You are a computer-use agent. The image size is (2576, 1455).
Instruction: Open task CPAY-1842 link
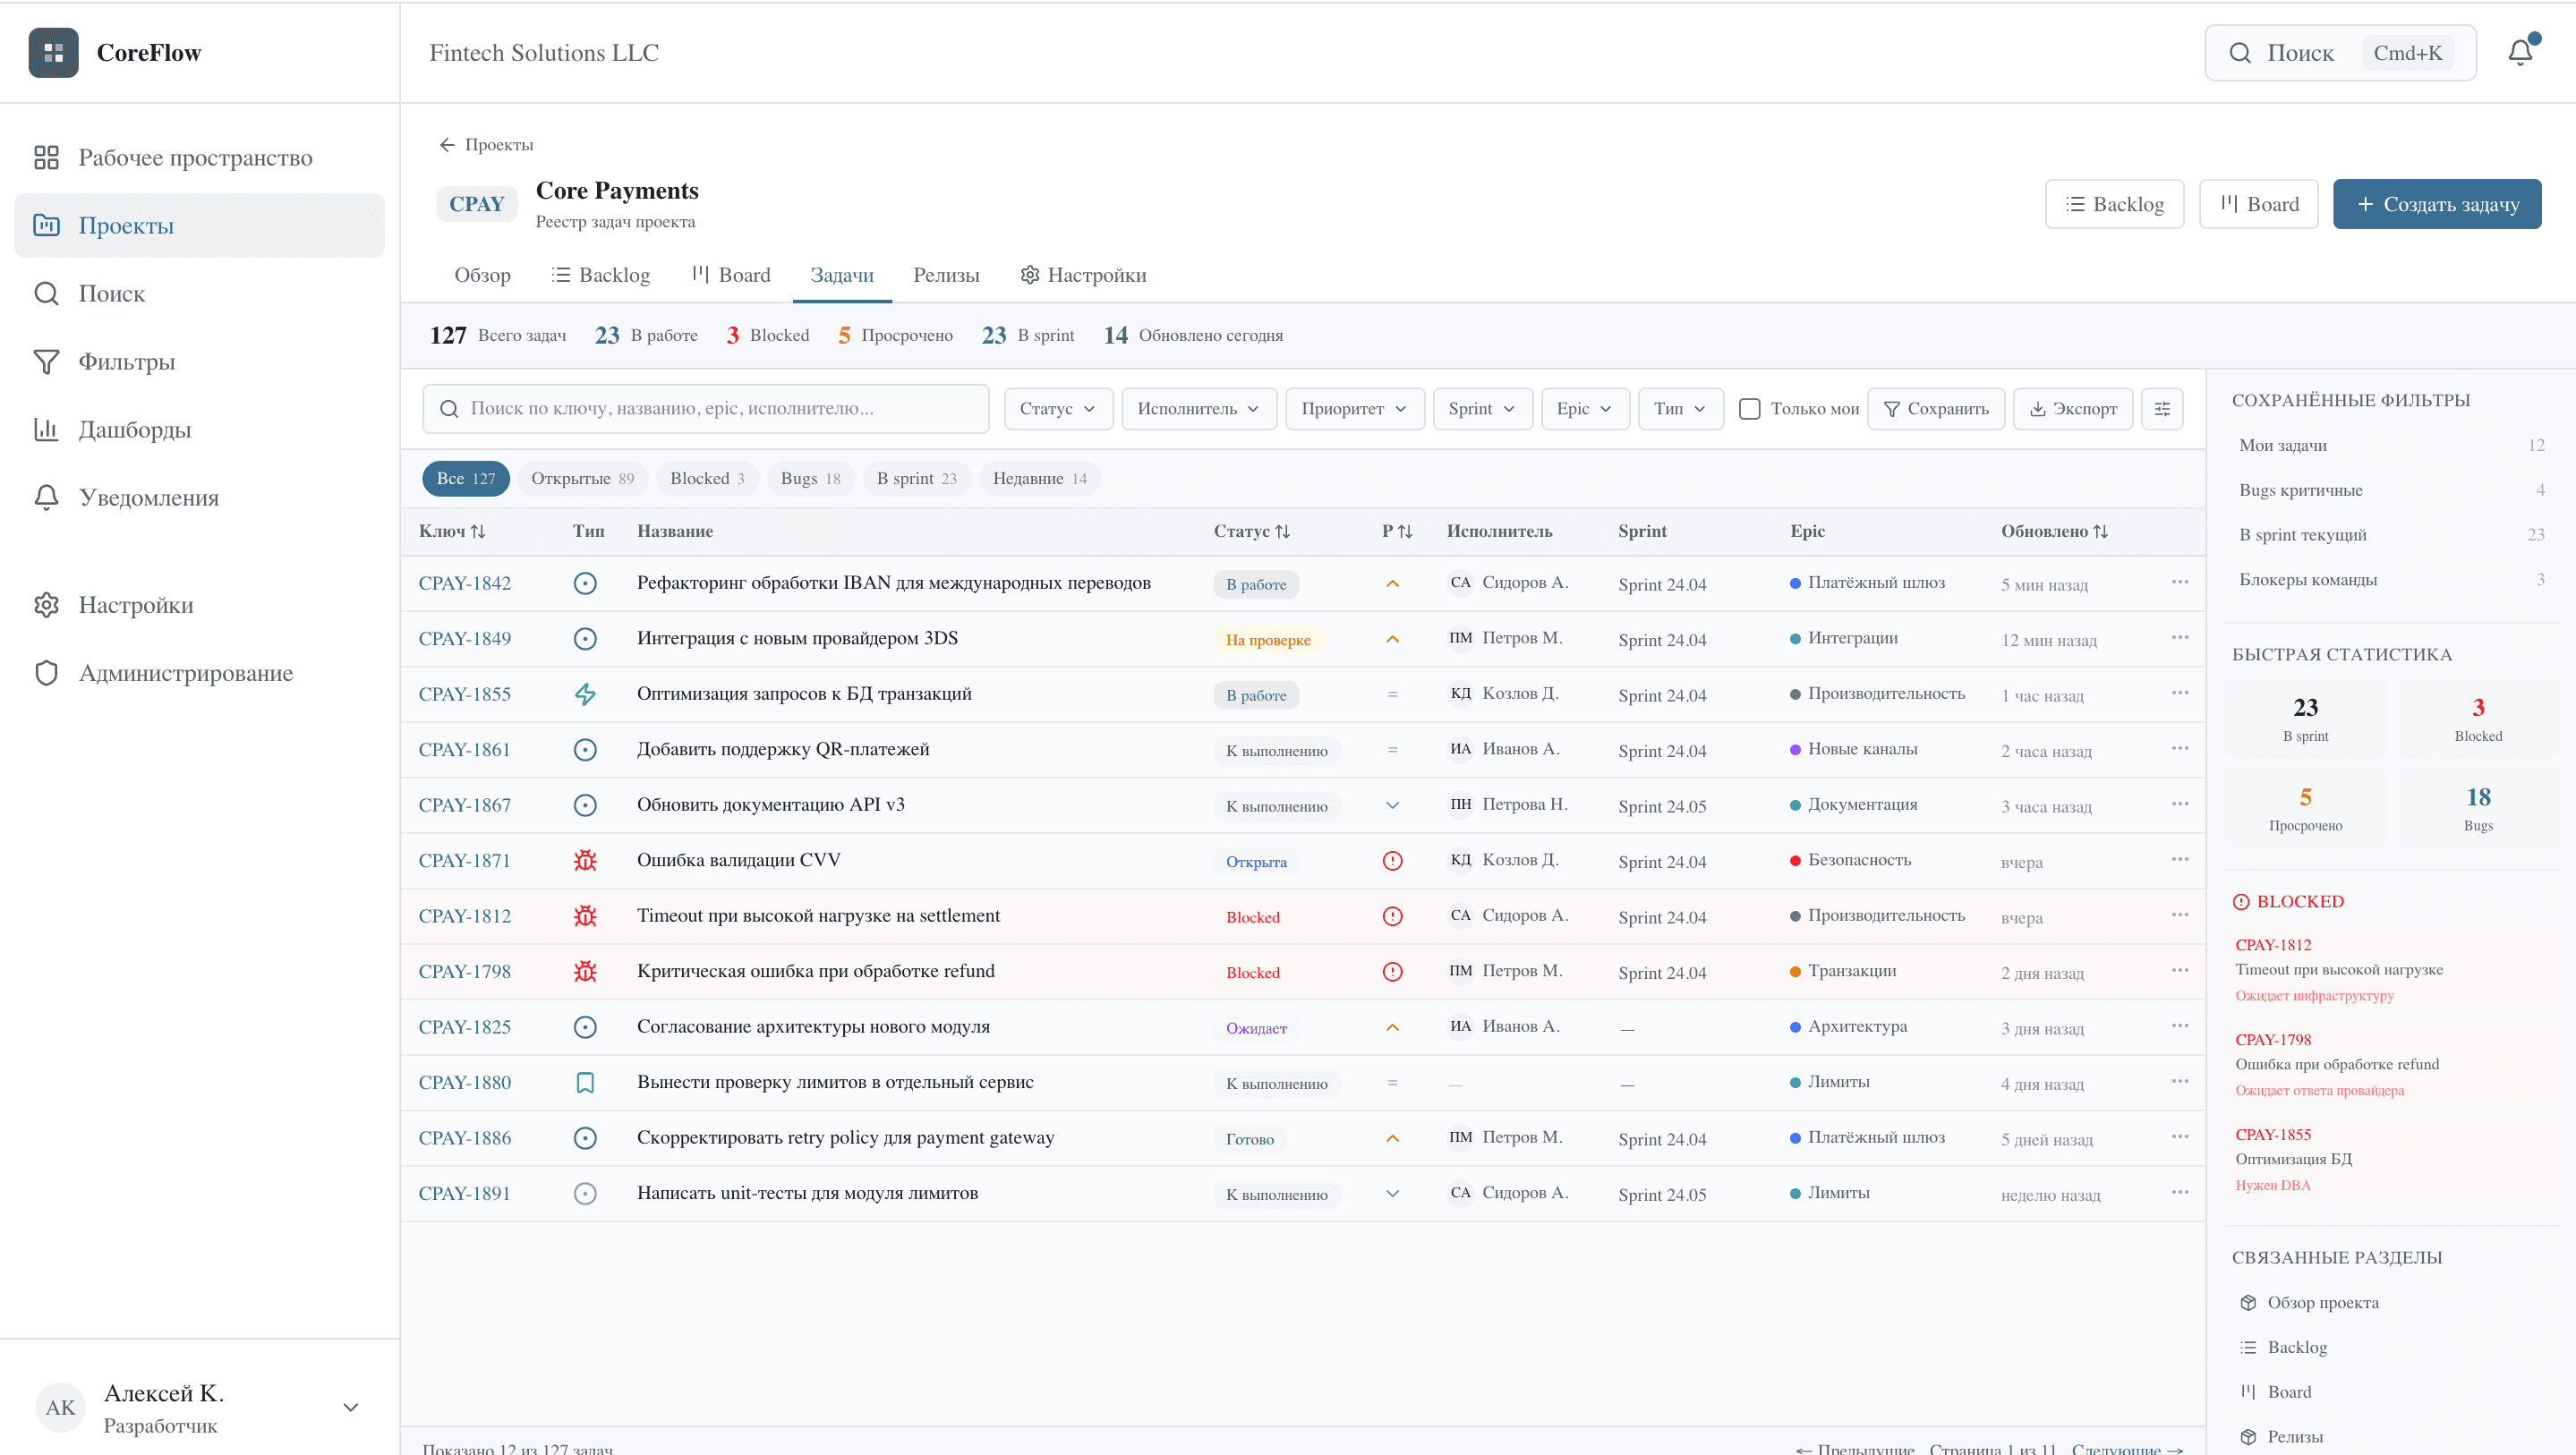(x=464, y=583)
